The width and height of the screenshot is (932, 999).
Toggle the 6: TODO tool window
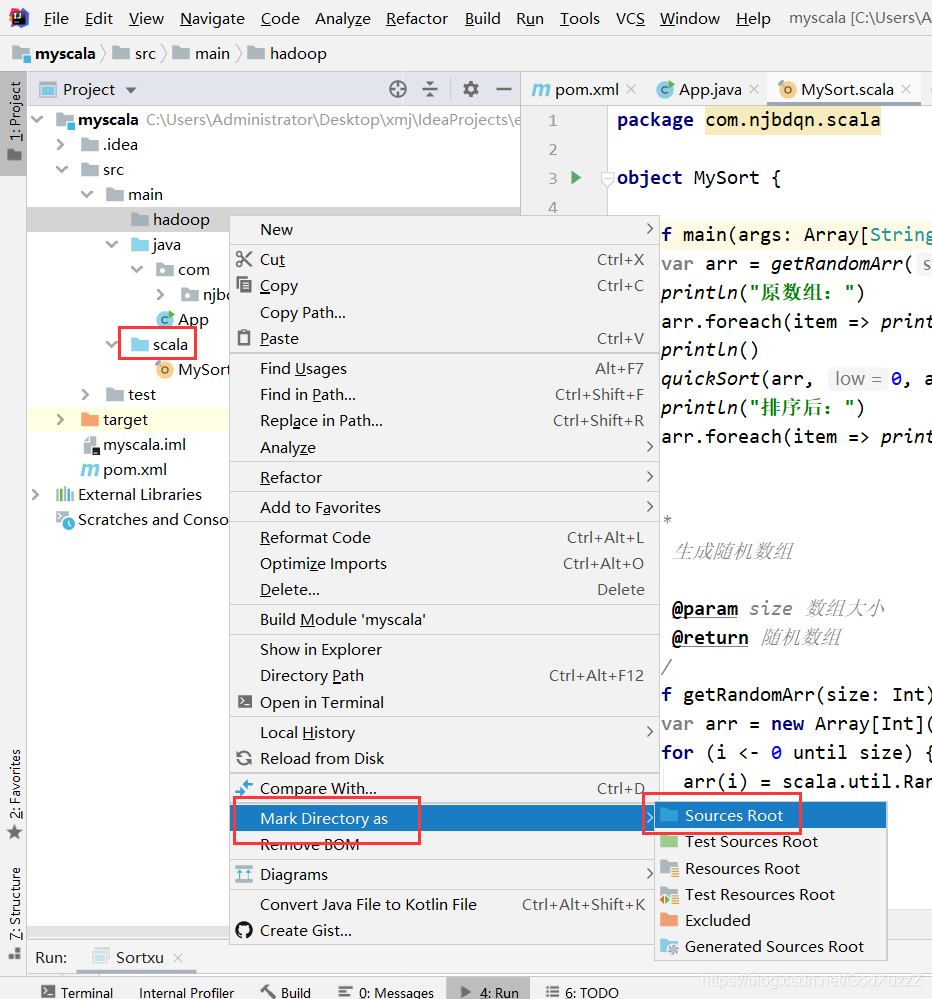pos(582,991)
